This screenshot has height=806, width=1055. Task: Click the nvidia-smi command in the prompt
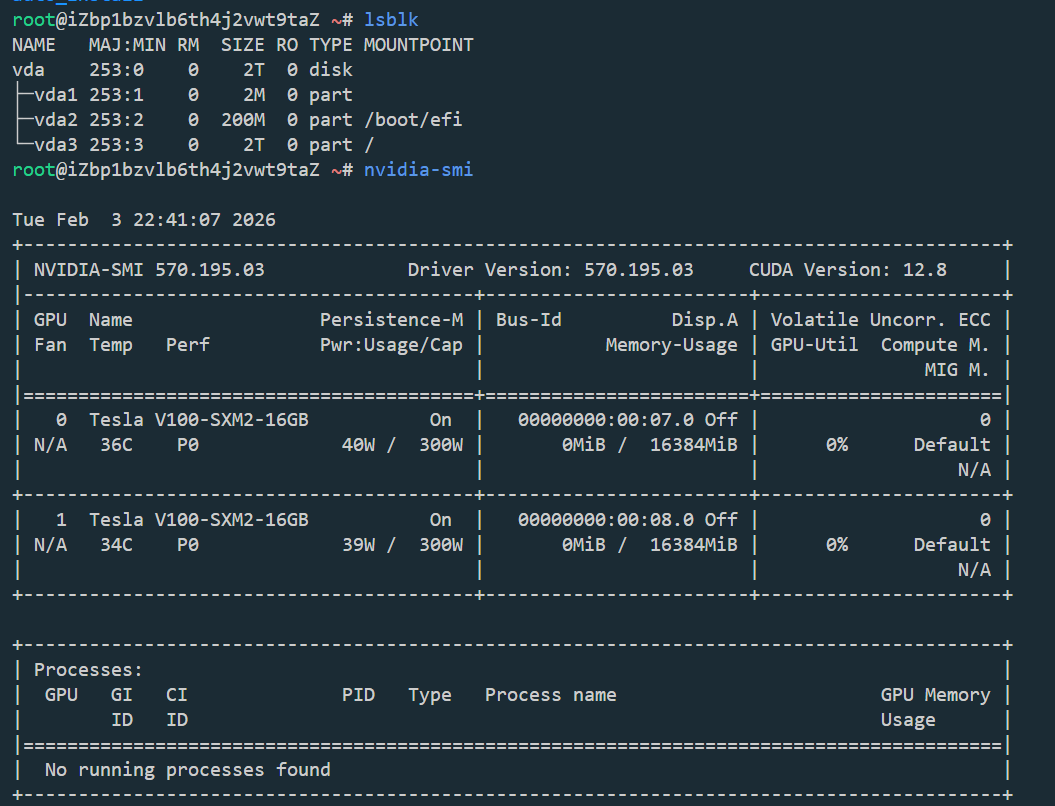(x=418, y=170)
